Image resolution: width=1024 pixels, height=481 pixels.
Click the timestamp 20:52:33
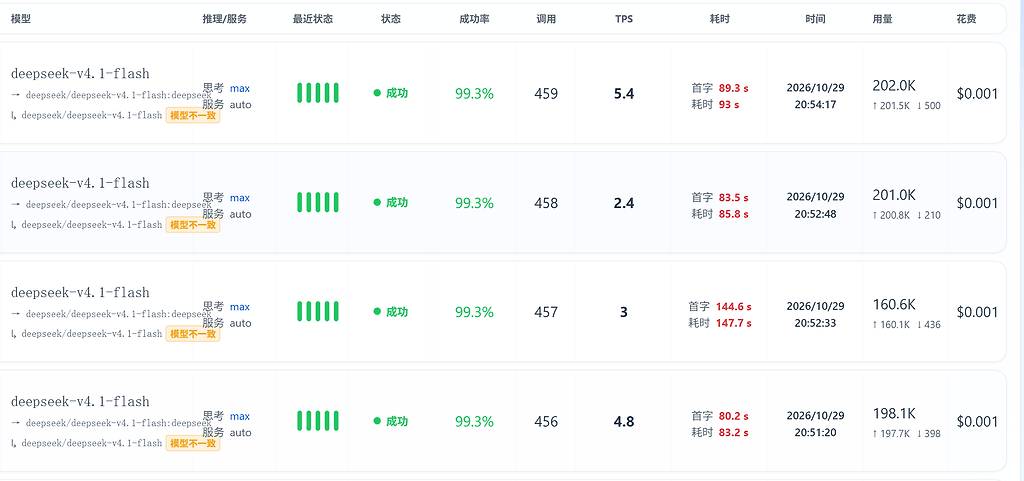click(816, 323)
